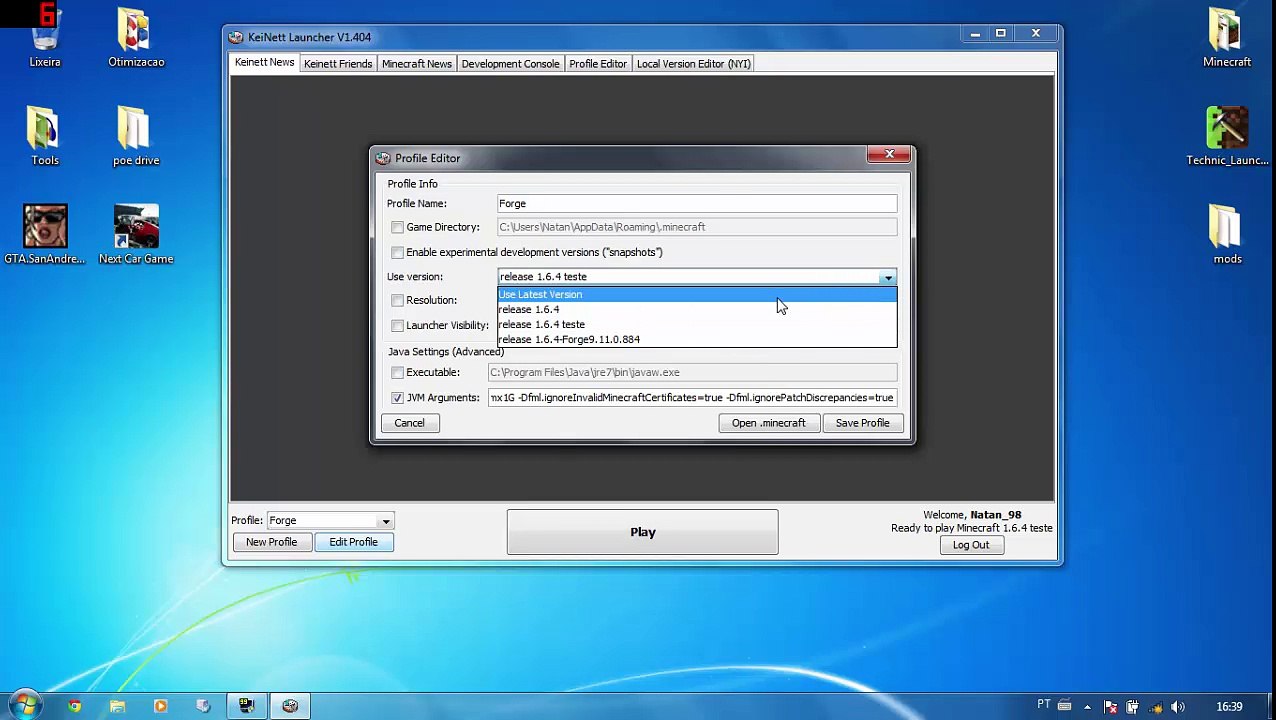Select release 1.6.4-Forge9.11.0.884 option
Viewport: 1276px width, 720px height.
pyautogui.click(x=697, y=339)
